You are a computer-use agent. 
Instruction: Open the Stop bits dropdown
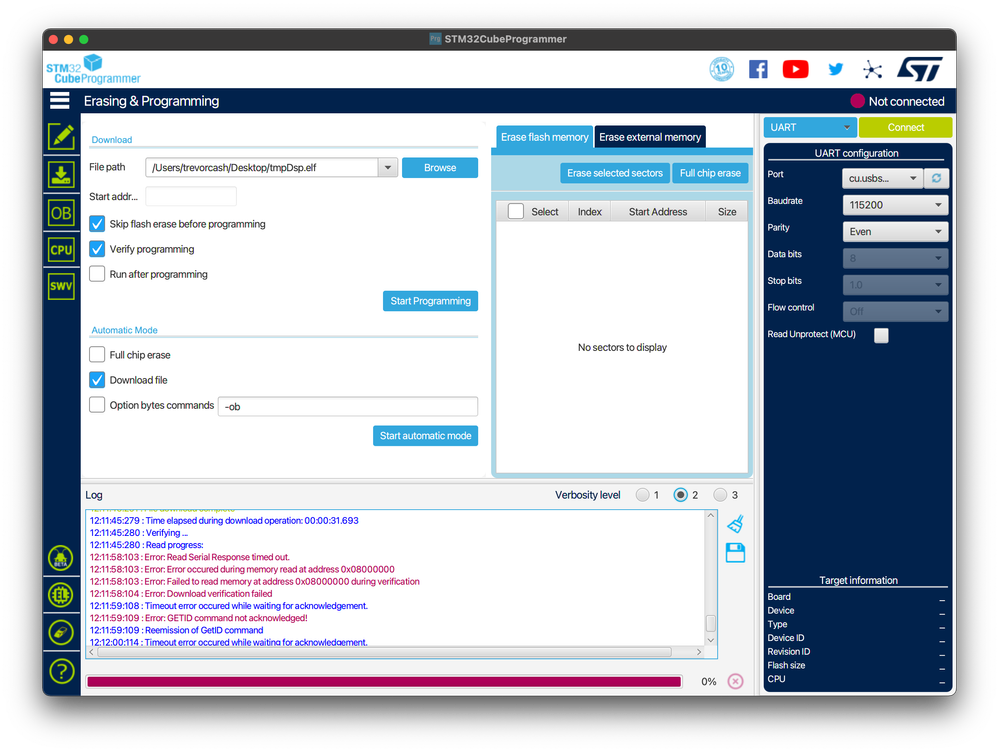click(895, 285)
